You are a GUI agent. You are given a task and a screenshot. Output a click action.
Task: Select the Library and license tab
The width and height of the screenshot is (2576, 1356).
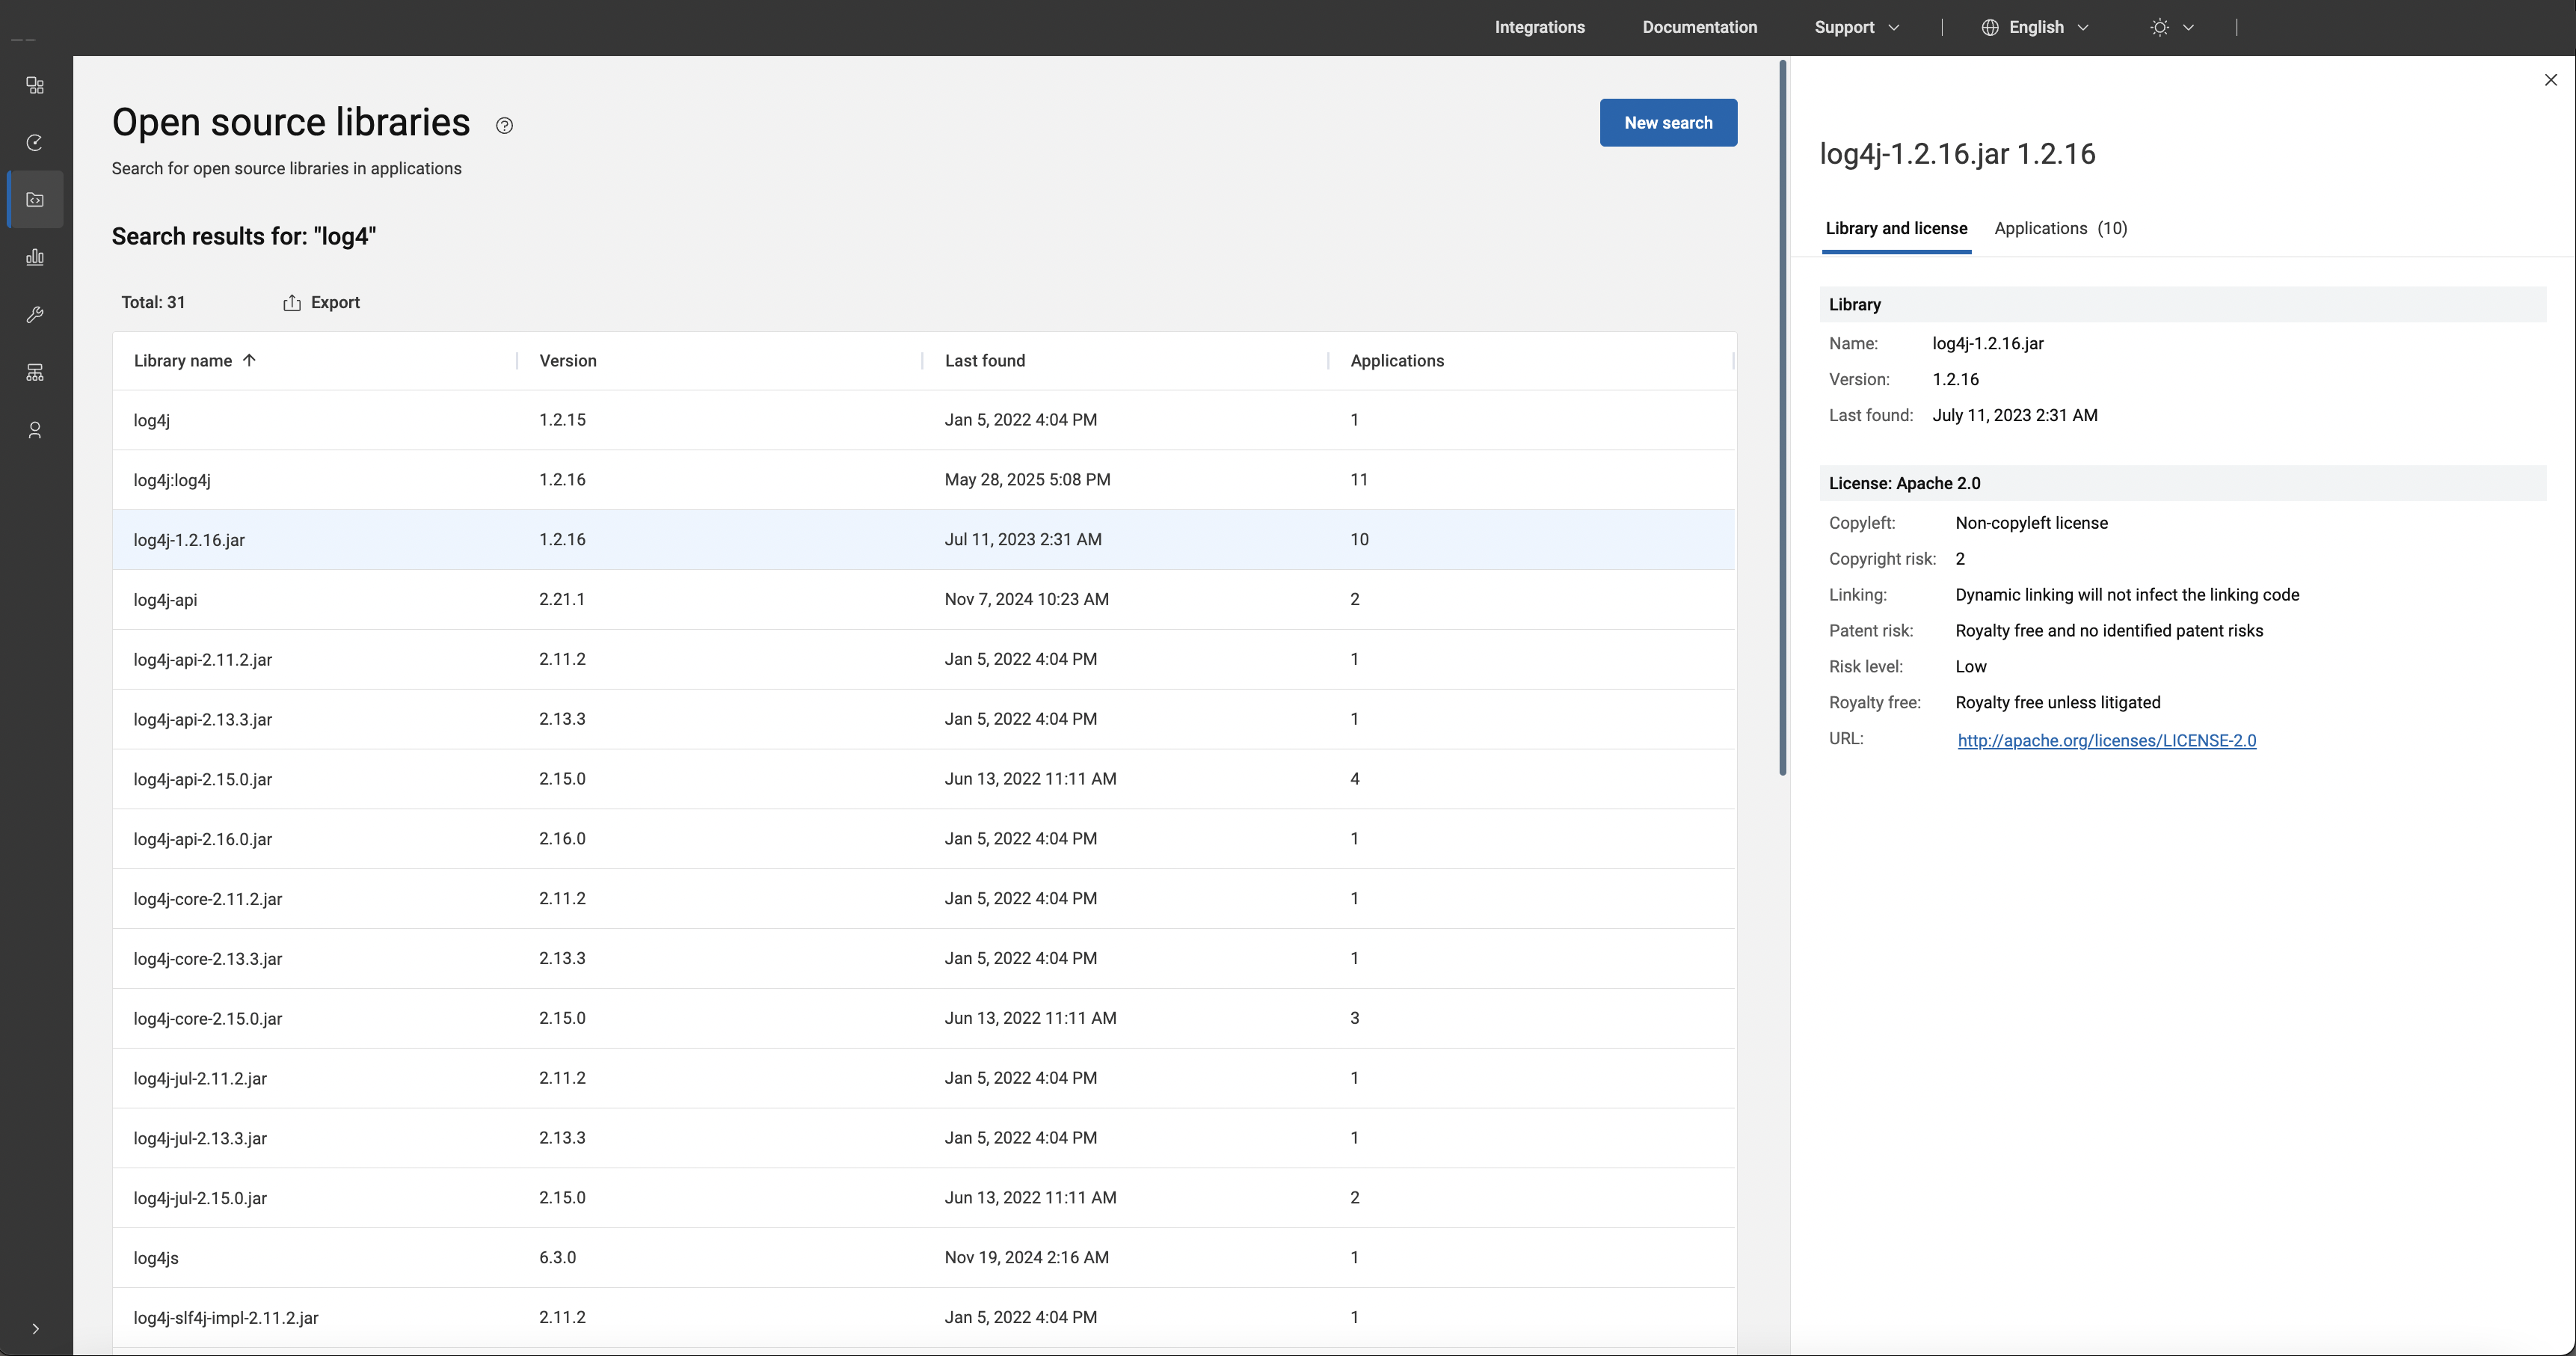pyautogui.click(x=1896, y=228)
